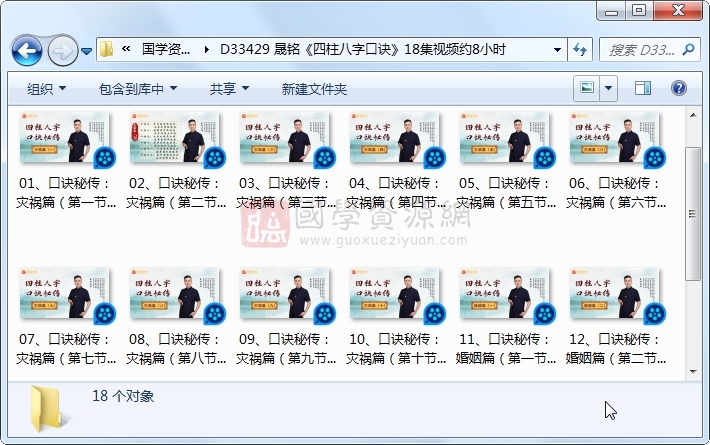Select video thumbnail 03 灾祸篇第三节
The image size is (710, 445).
coord(287,139)
